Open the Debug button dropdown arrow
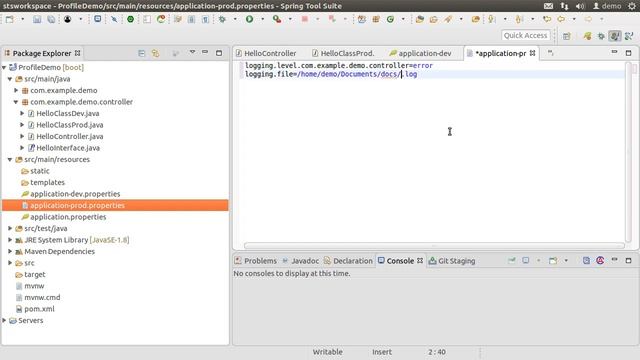 click(x=235, y=19)
